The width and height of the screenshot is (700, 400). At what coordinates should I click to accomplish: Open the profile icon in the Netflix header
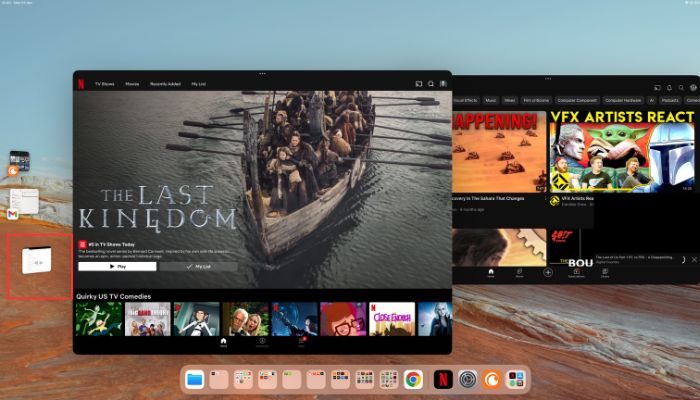point(443,84)
